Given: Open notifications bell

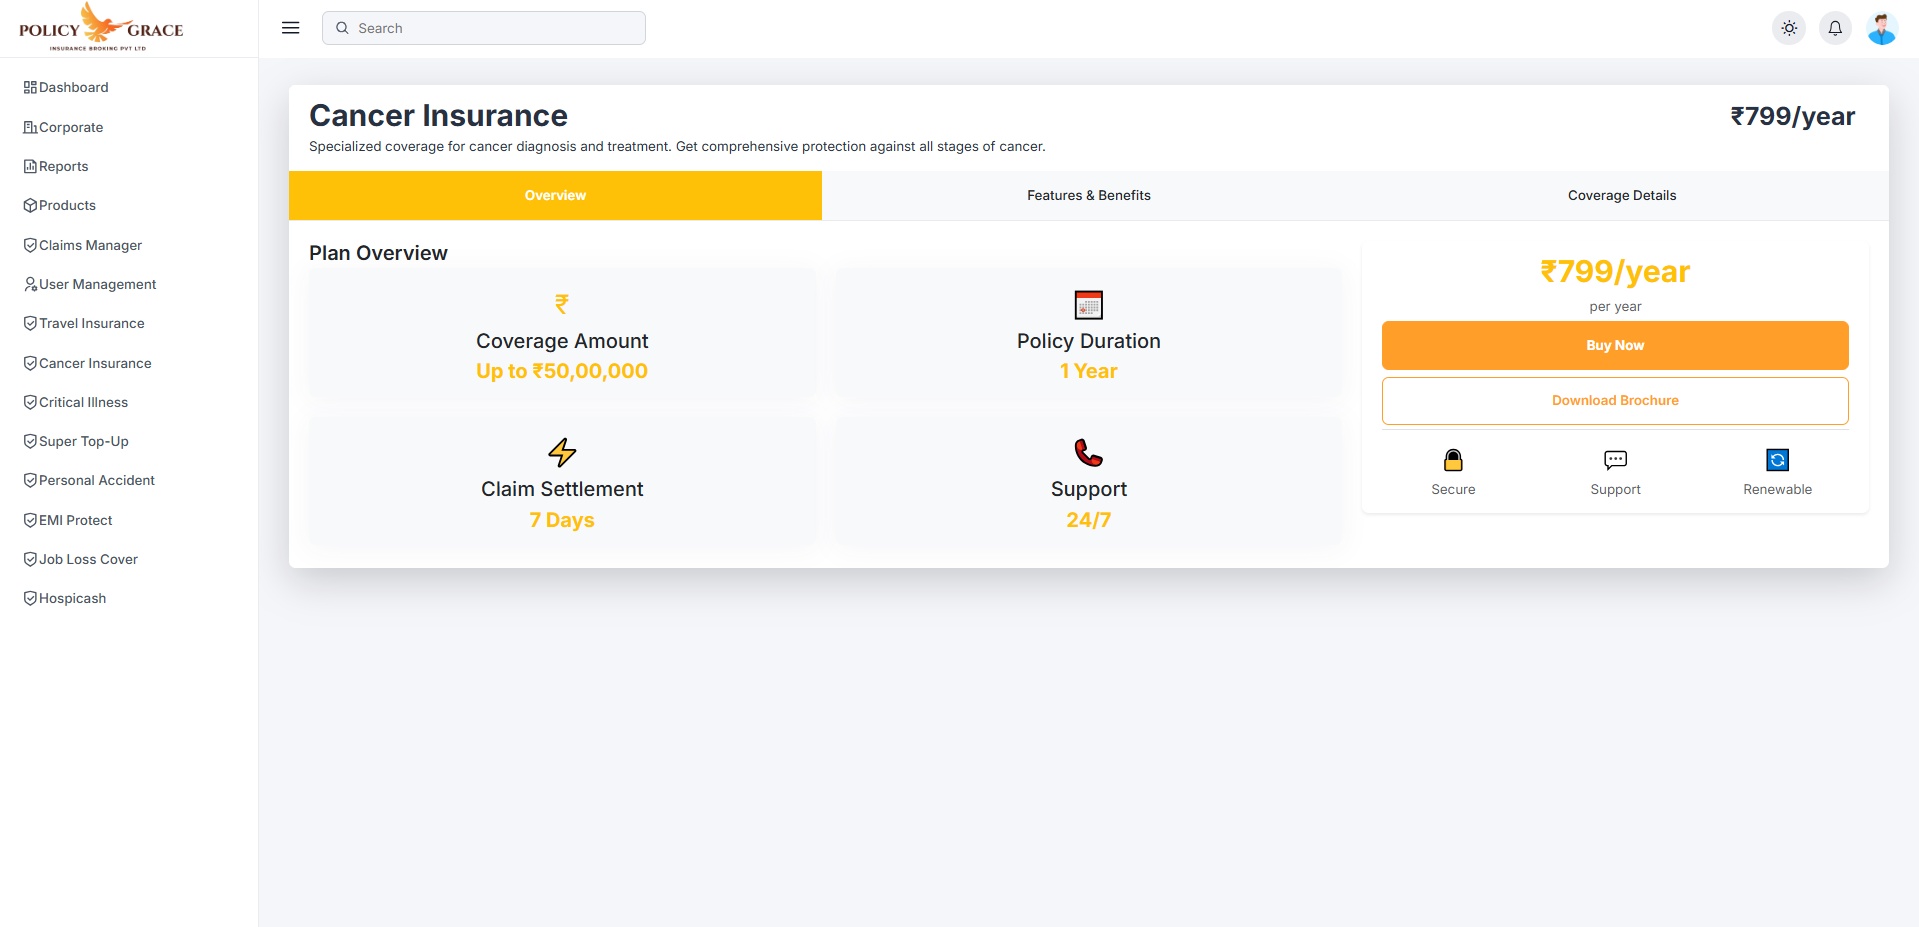Looking at the screenshot, I should (x=1835, y=28).
